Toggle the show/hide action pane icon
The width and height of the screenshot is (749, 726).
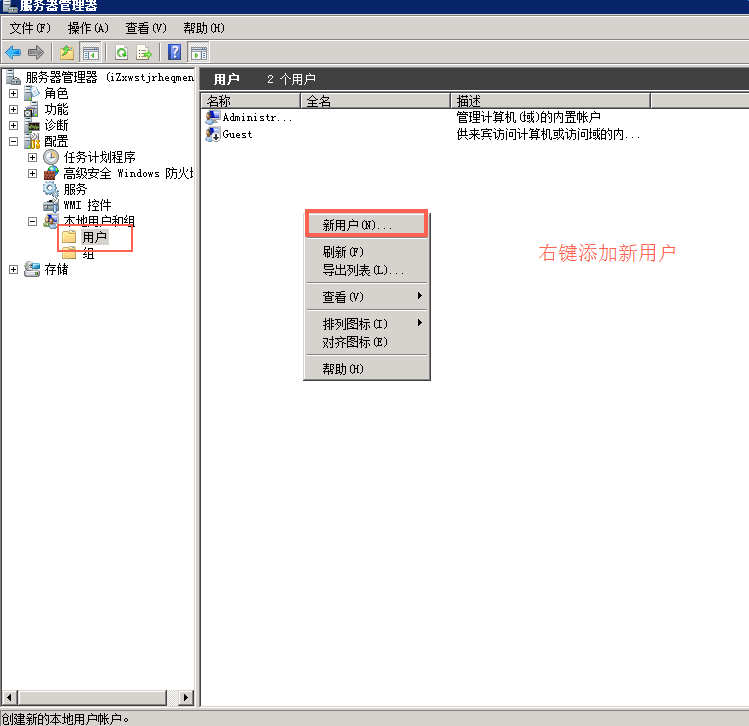click(198, 52)
